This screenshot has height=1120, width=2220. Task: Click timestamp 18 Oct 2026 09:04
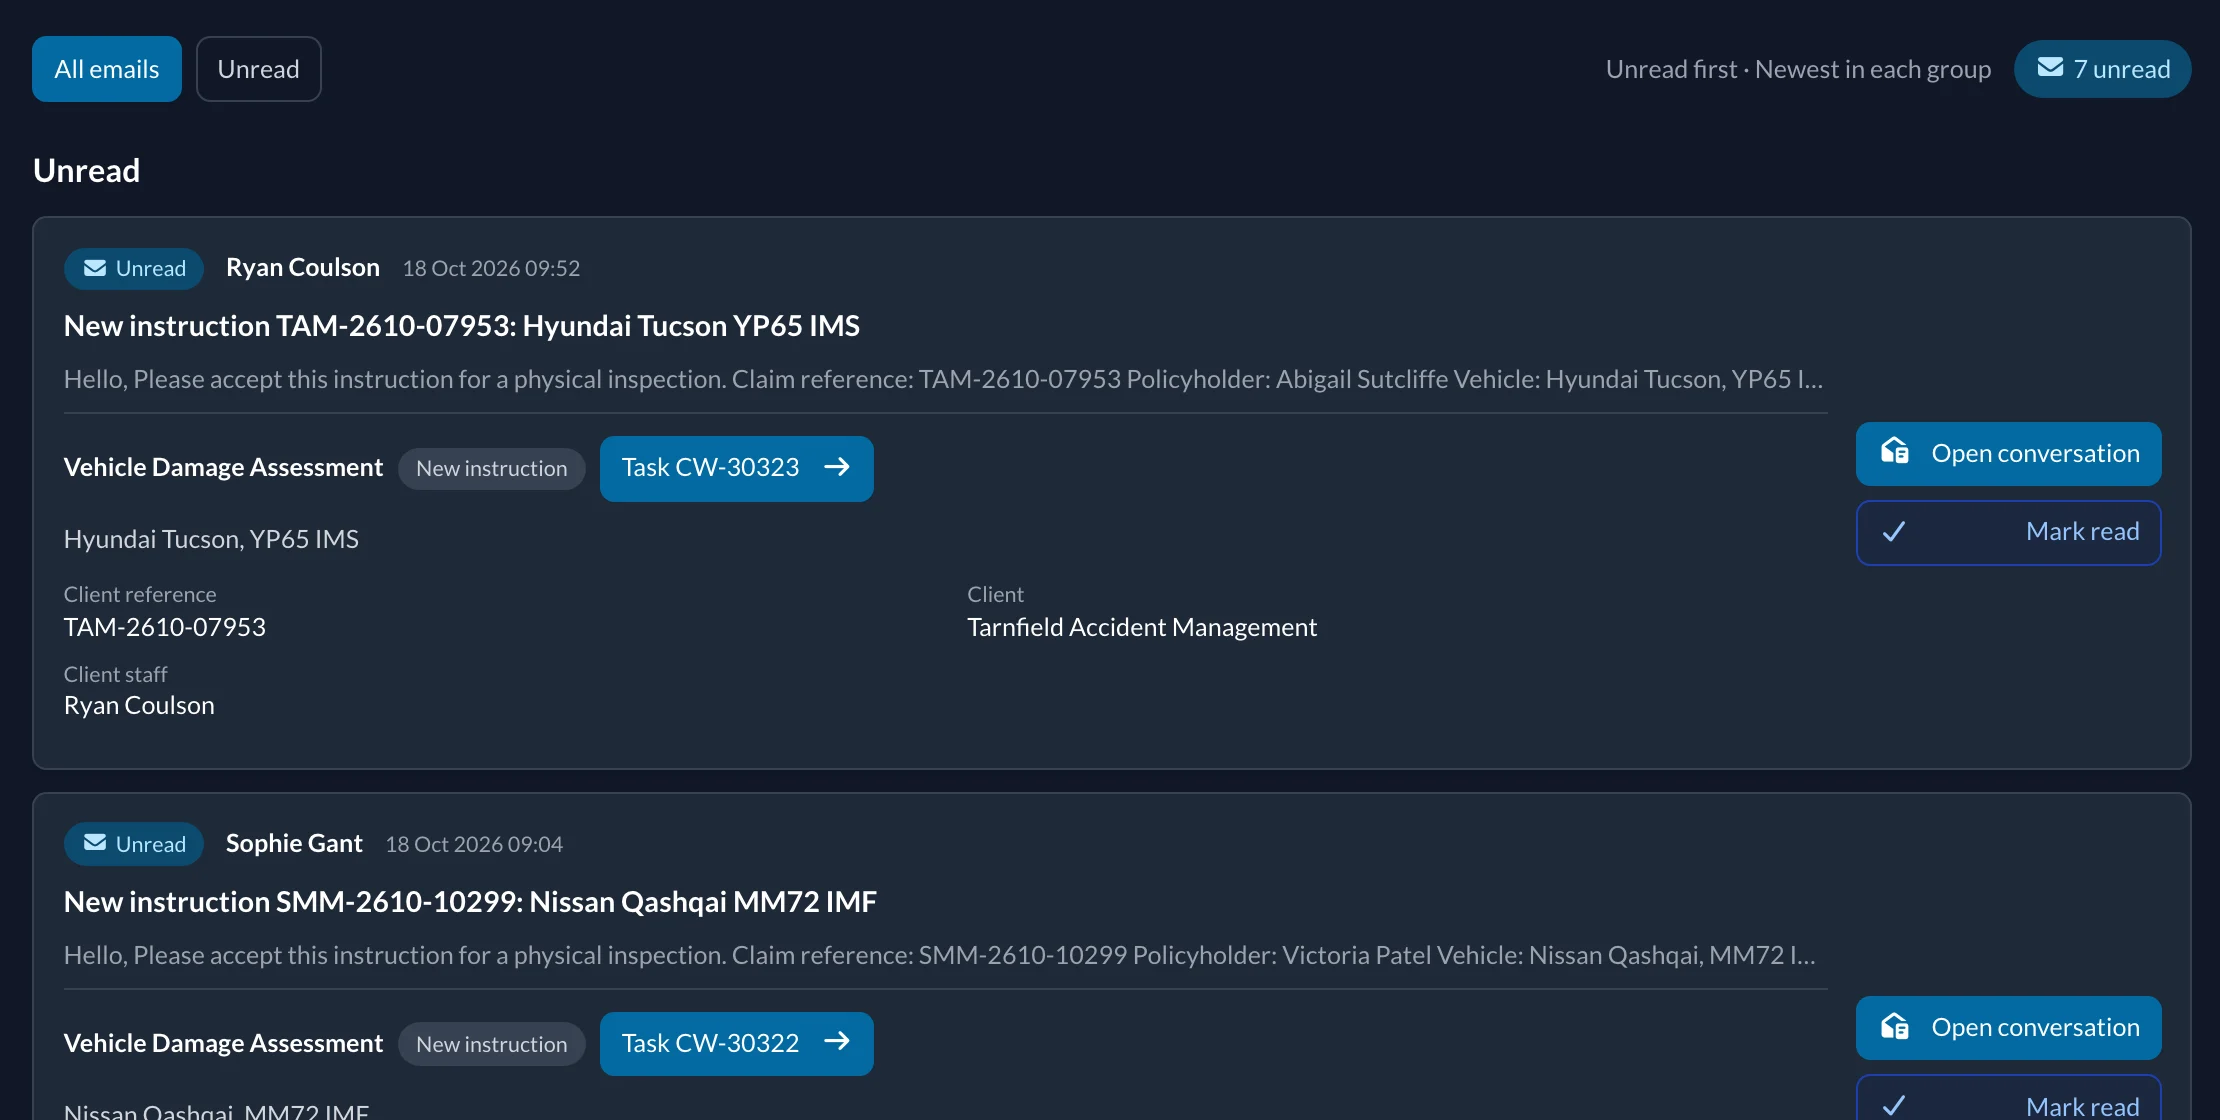pyautogui.click(x=474, y=845)
